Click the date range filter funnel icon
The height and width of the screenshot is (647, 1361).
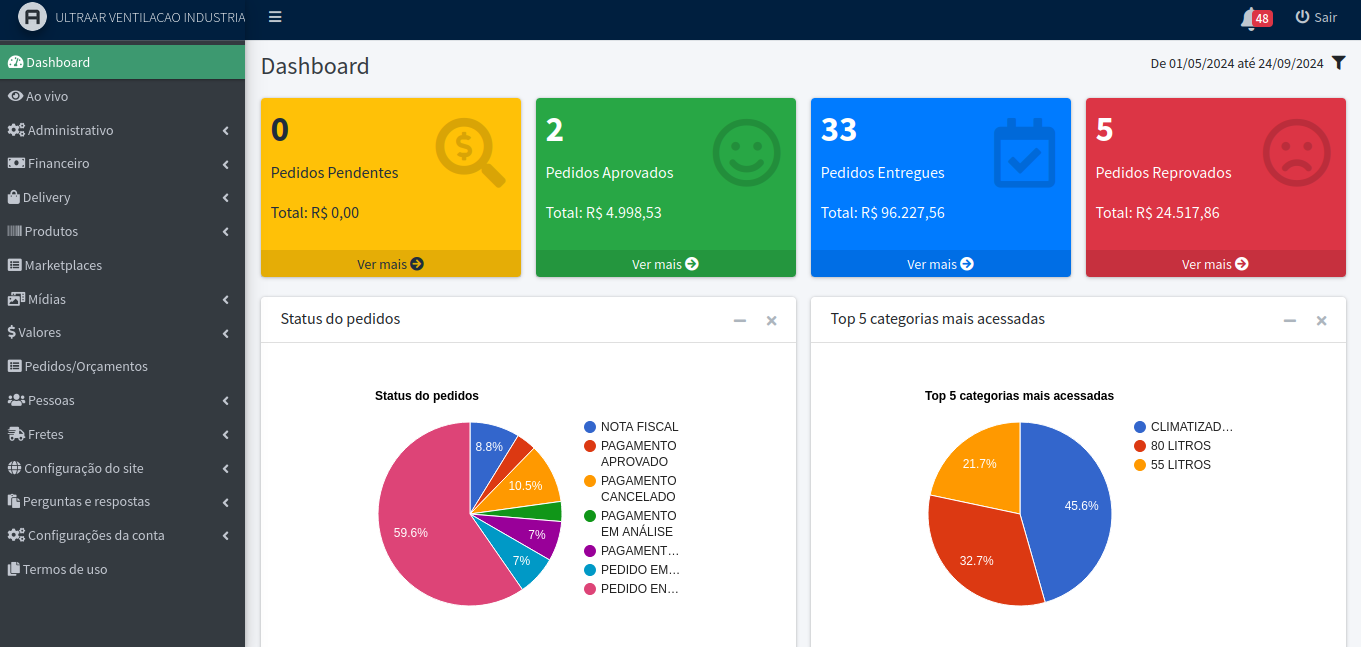tap(1338, 63)
